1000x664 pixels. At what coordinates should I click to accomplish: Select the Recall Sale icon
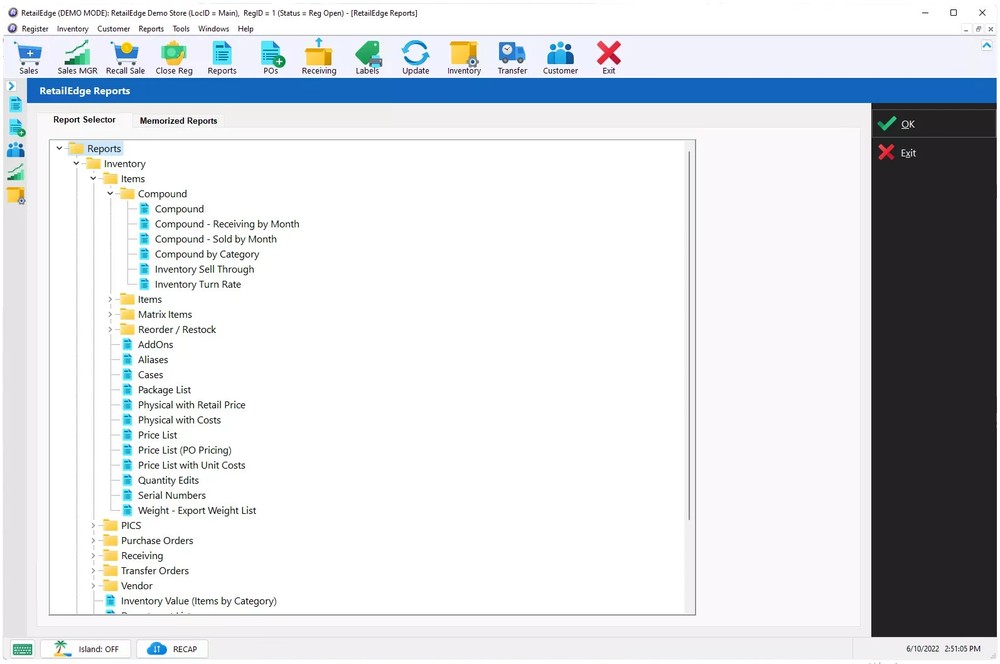pos(125,57)
